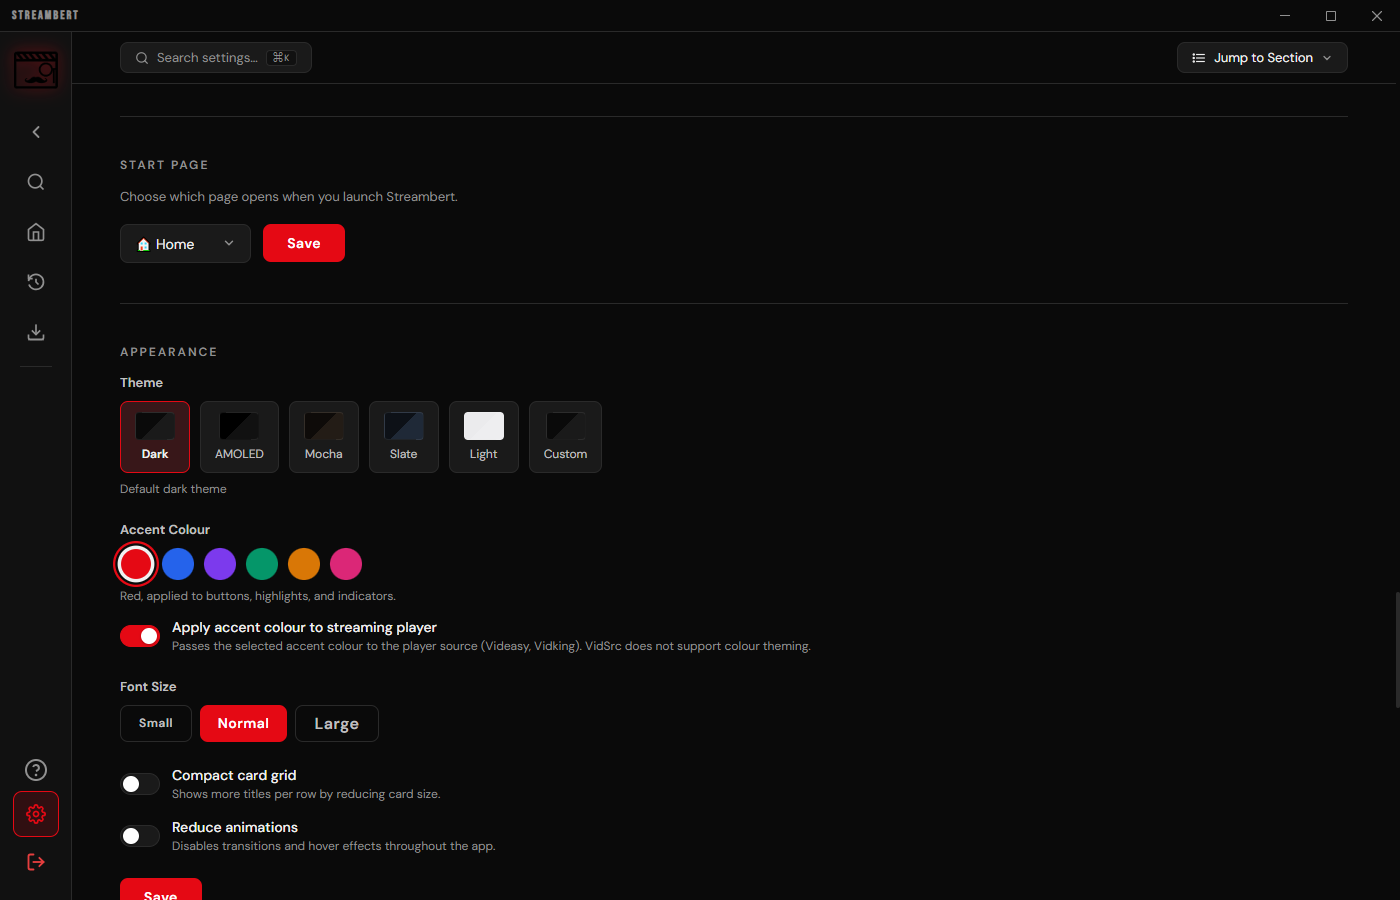Click the settings gear icon in sidebar
Viewport: 1400px width, 900px height.
(x=36, y=814)
